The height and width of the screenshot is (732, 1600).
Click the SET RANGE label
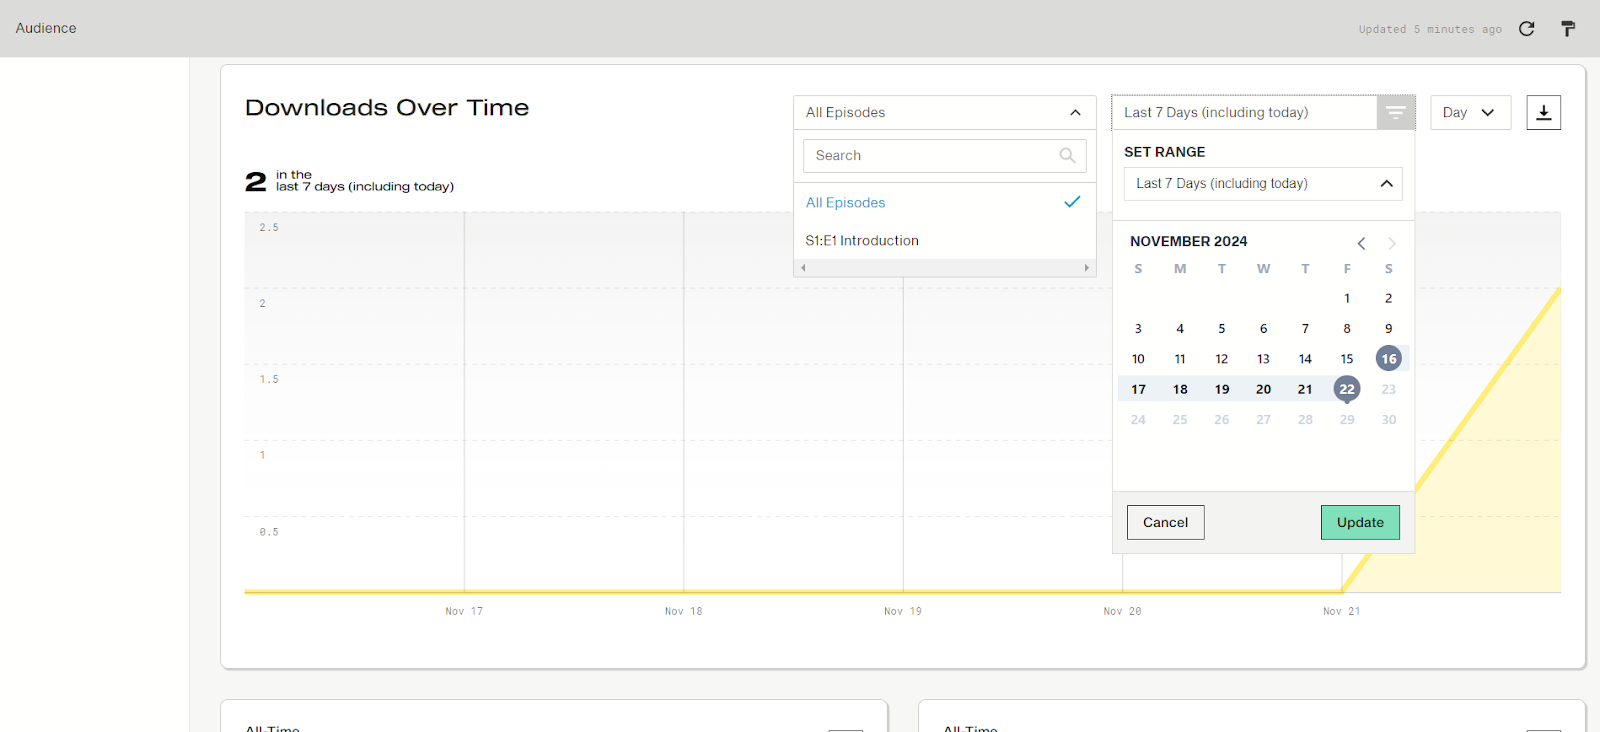(x=1165, y=152)
